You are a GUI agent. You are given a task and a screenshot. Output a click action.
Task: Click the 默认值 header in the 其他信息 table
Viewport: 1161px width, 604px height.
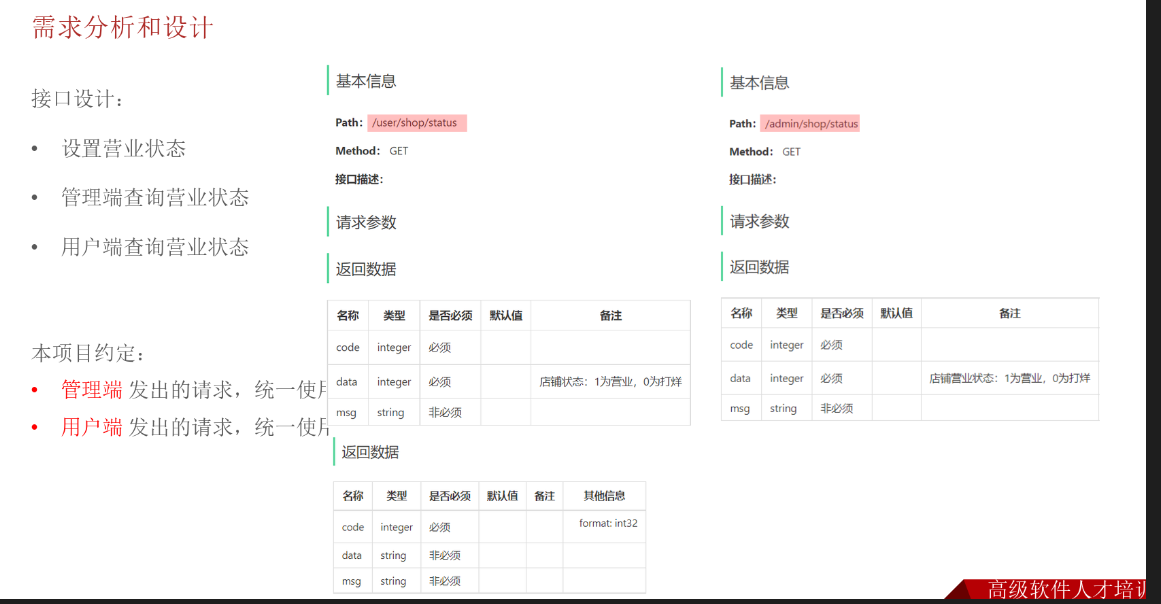tap(502, 496)
